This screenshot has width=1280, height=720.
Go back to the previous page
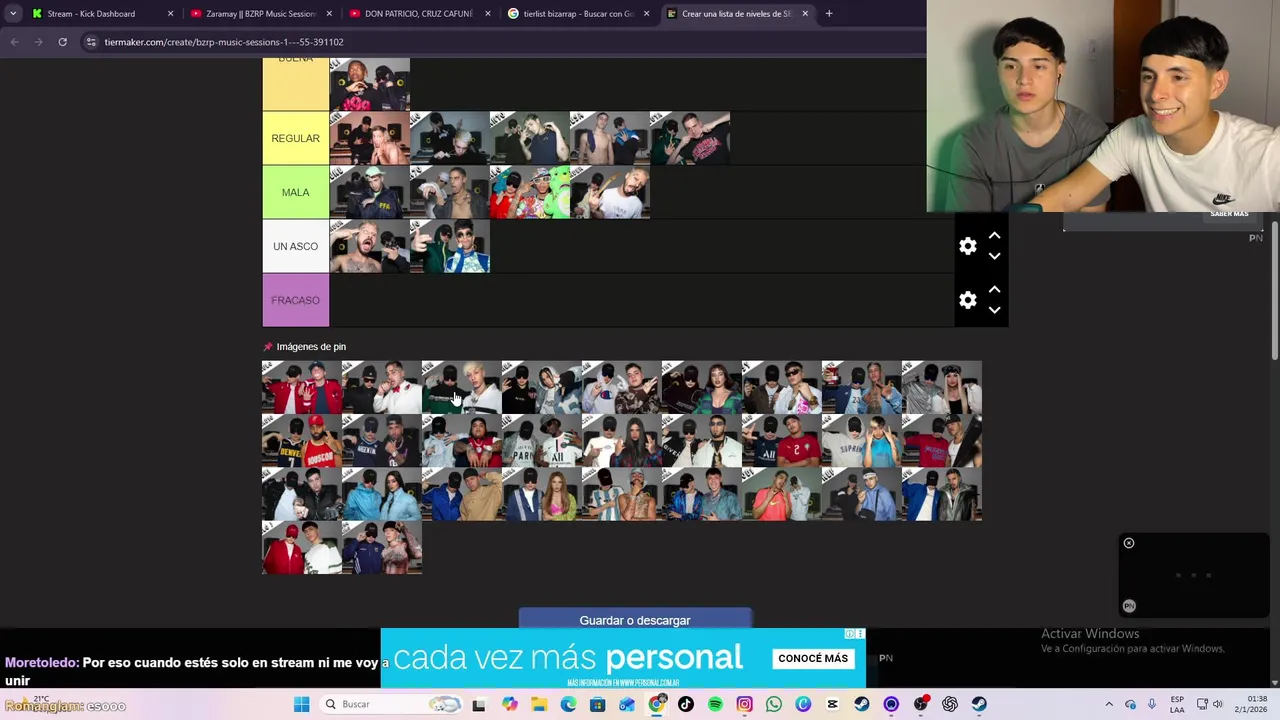pos(14,42)
